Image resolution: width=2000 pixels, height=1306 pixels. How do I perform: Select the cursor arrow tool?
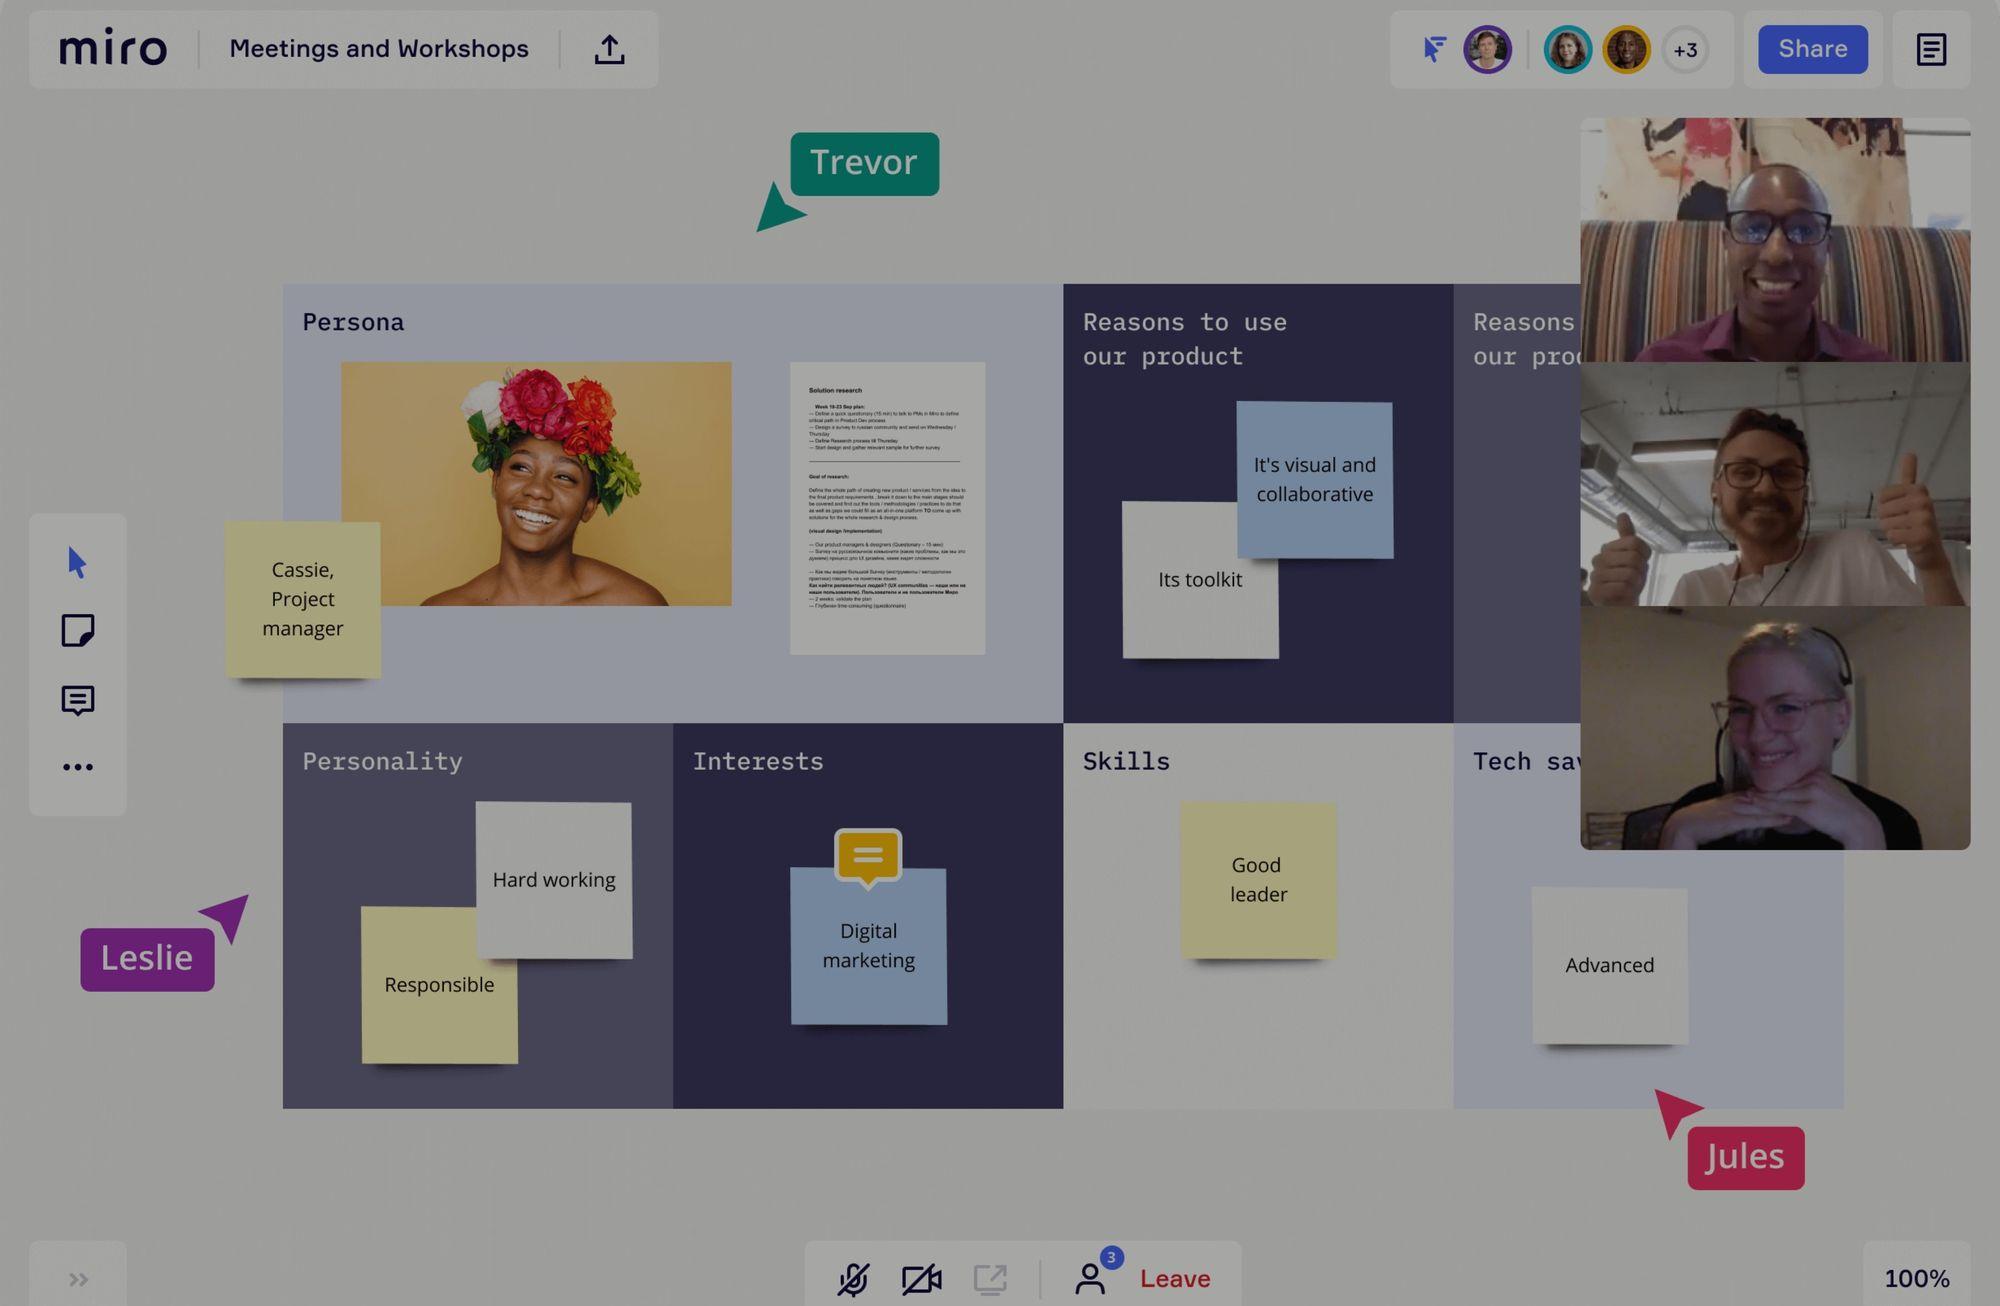click(77, 563)
